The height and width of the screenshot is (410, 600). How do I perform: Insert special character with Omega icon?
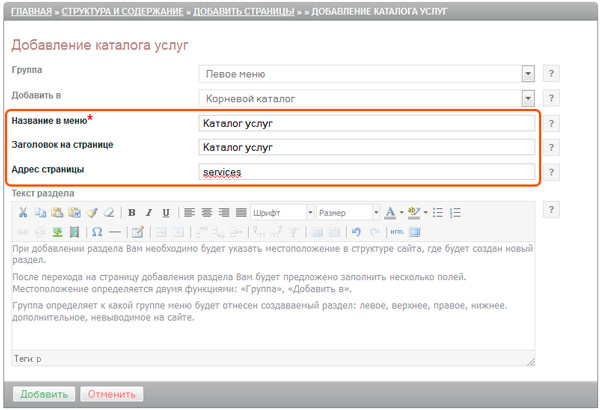[97, 232]
